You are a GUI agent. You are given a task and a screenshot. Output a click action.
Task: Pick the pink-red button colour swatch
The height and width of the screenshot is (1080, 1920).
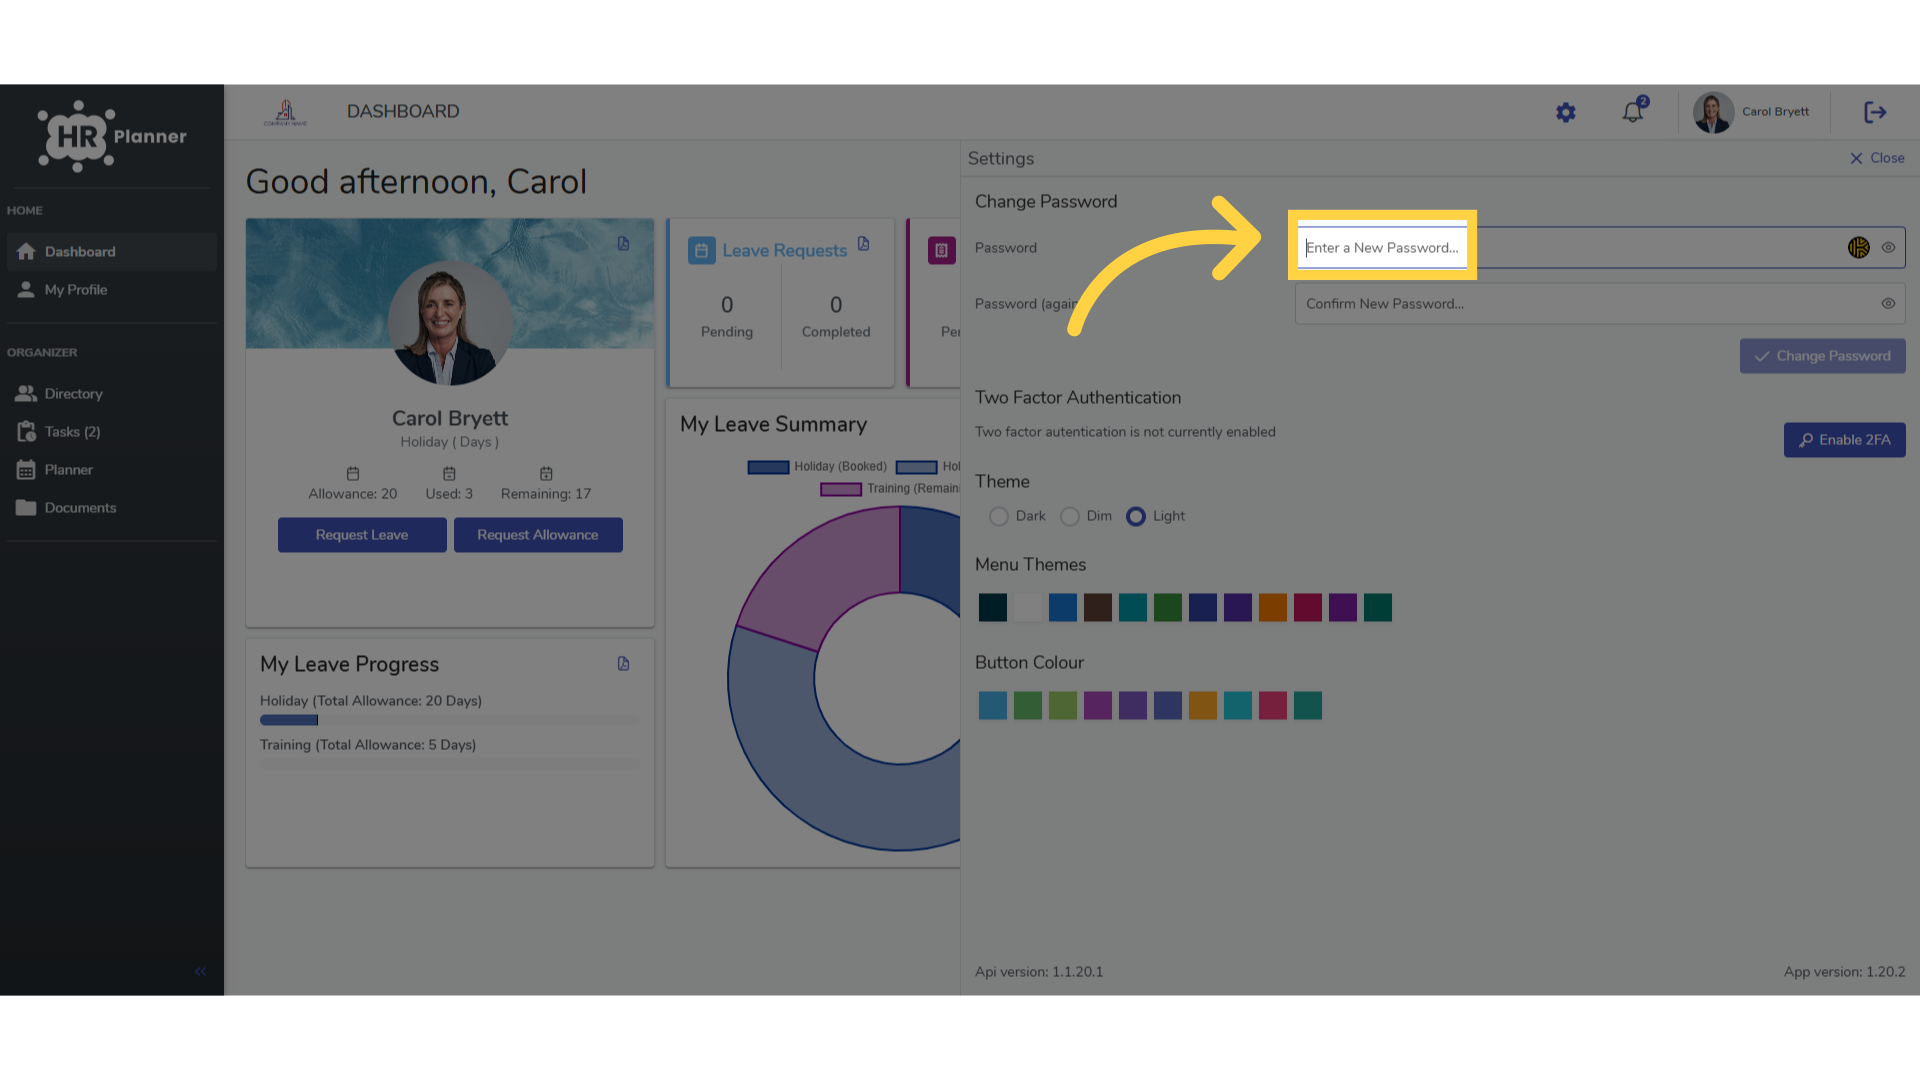[x=1273, y=706]
